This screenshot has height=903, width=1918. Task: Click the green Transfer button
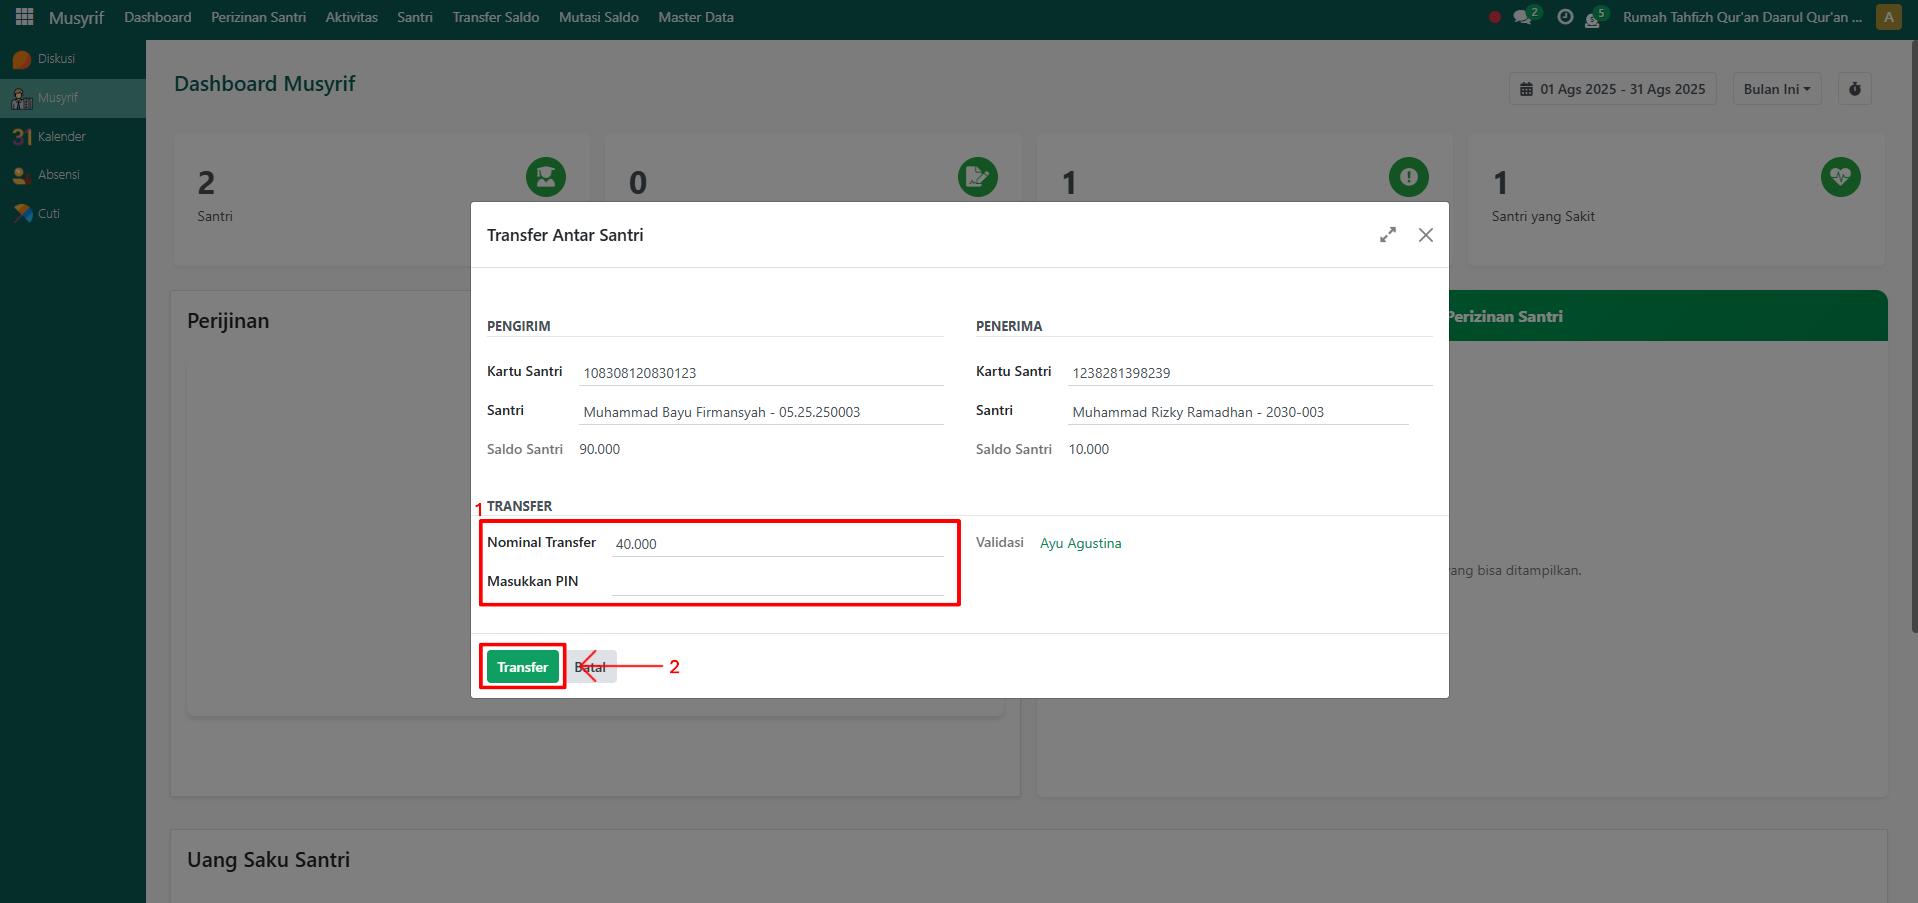coord(522,667)
